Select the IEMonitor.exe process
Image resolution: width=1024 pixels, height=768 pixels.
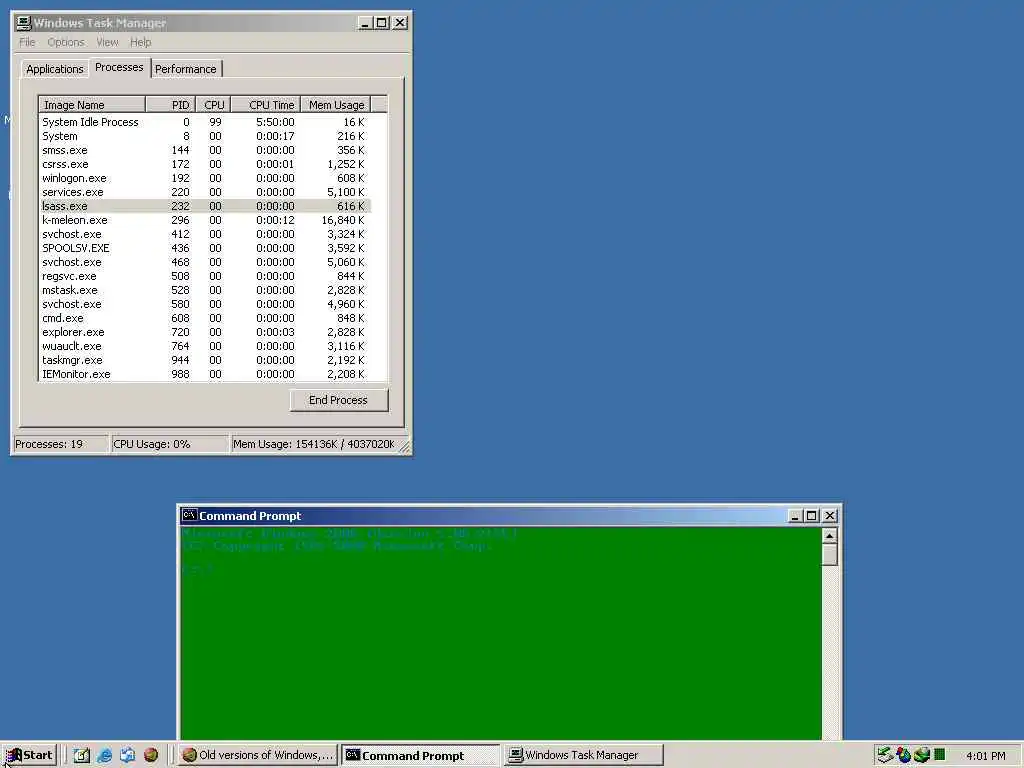pos(204,374)
